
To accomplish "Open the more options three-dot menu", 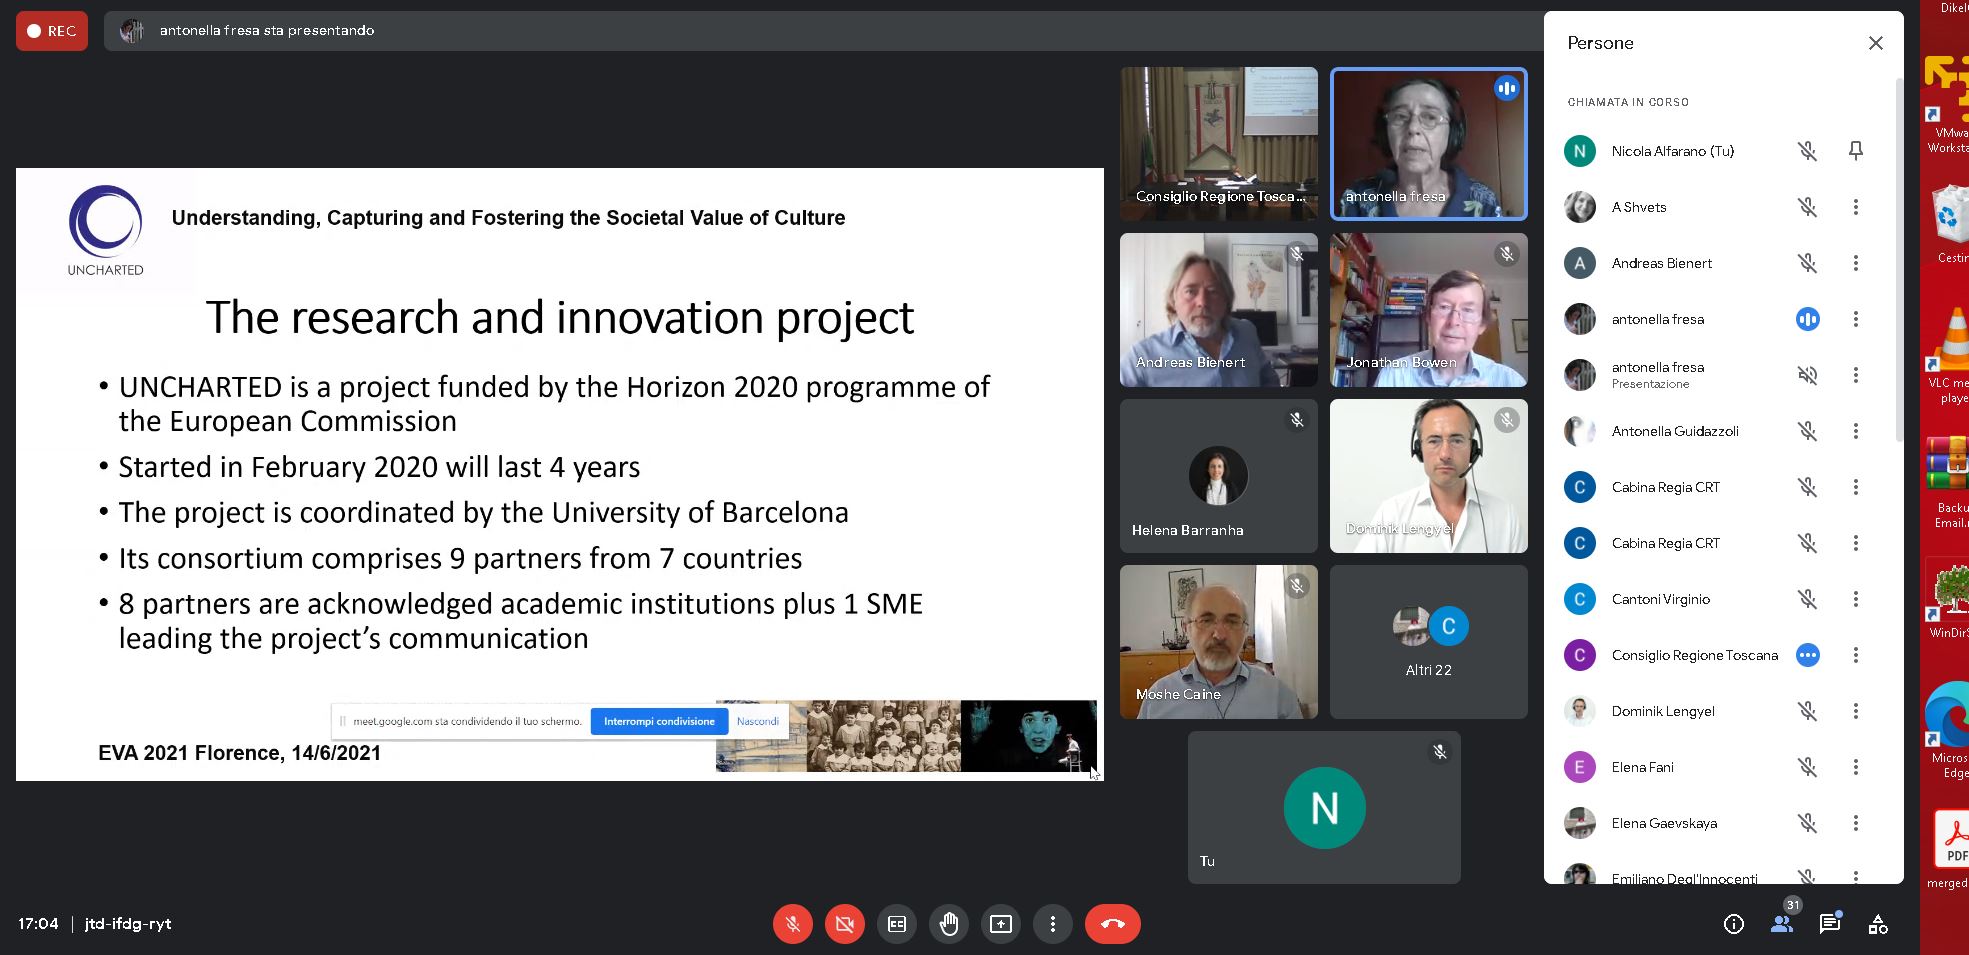I will coord(1053,924).
